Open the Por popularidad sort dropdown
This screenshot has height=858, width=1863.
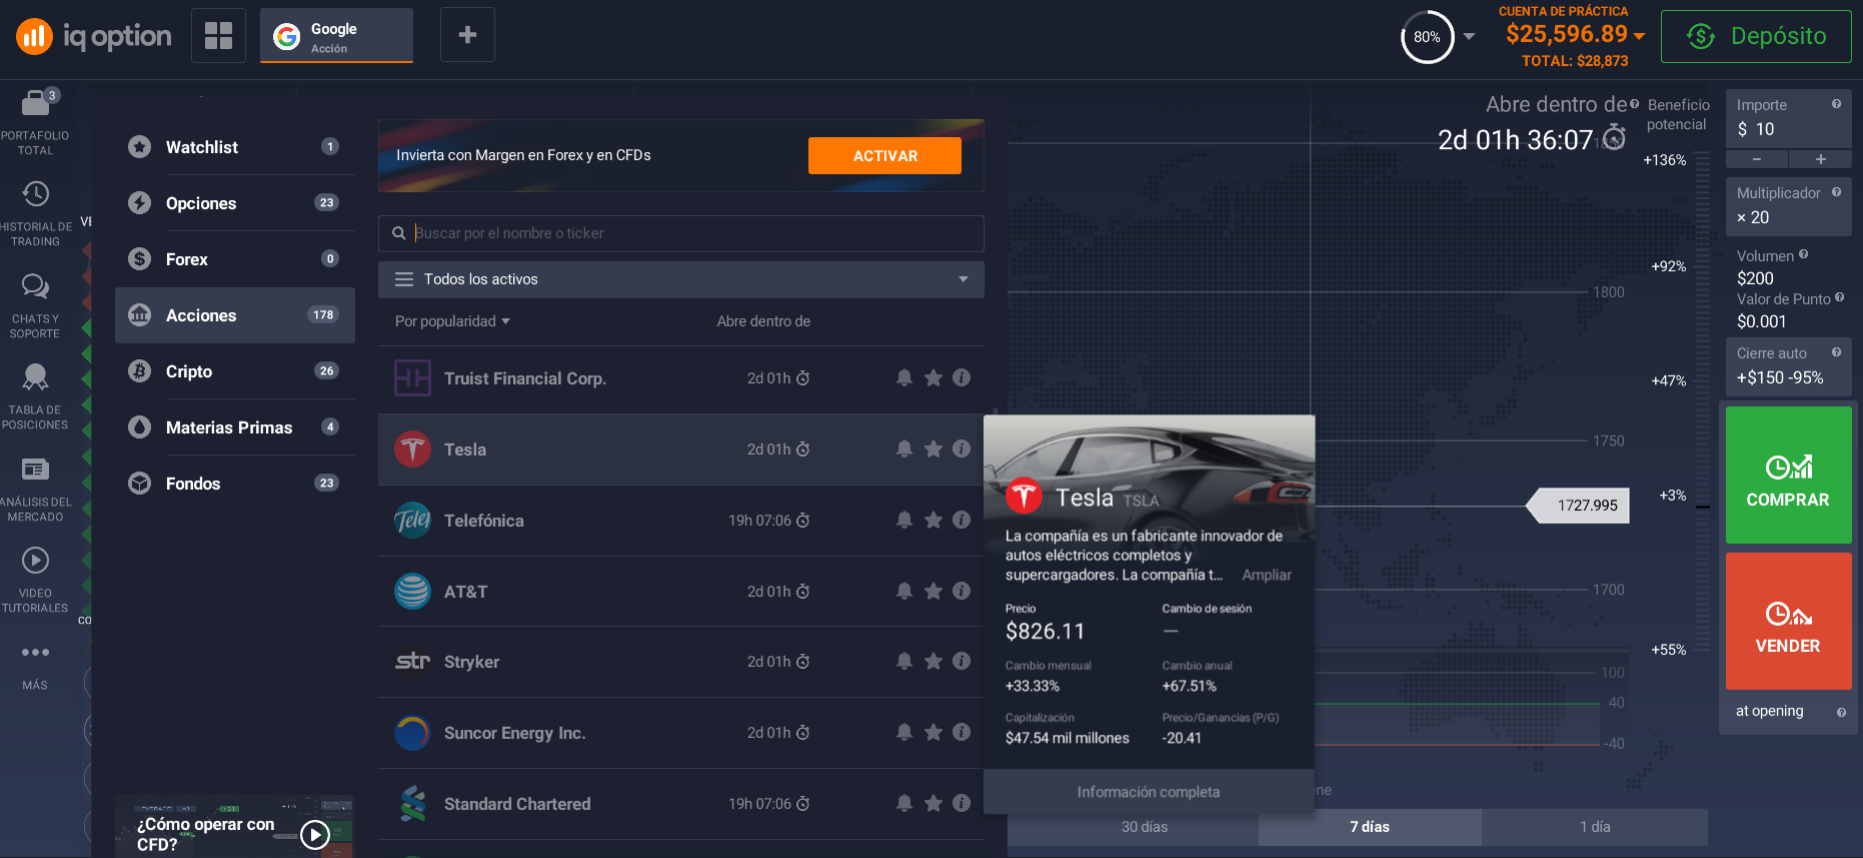click(453, 321)
